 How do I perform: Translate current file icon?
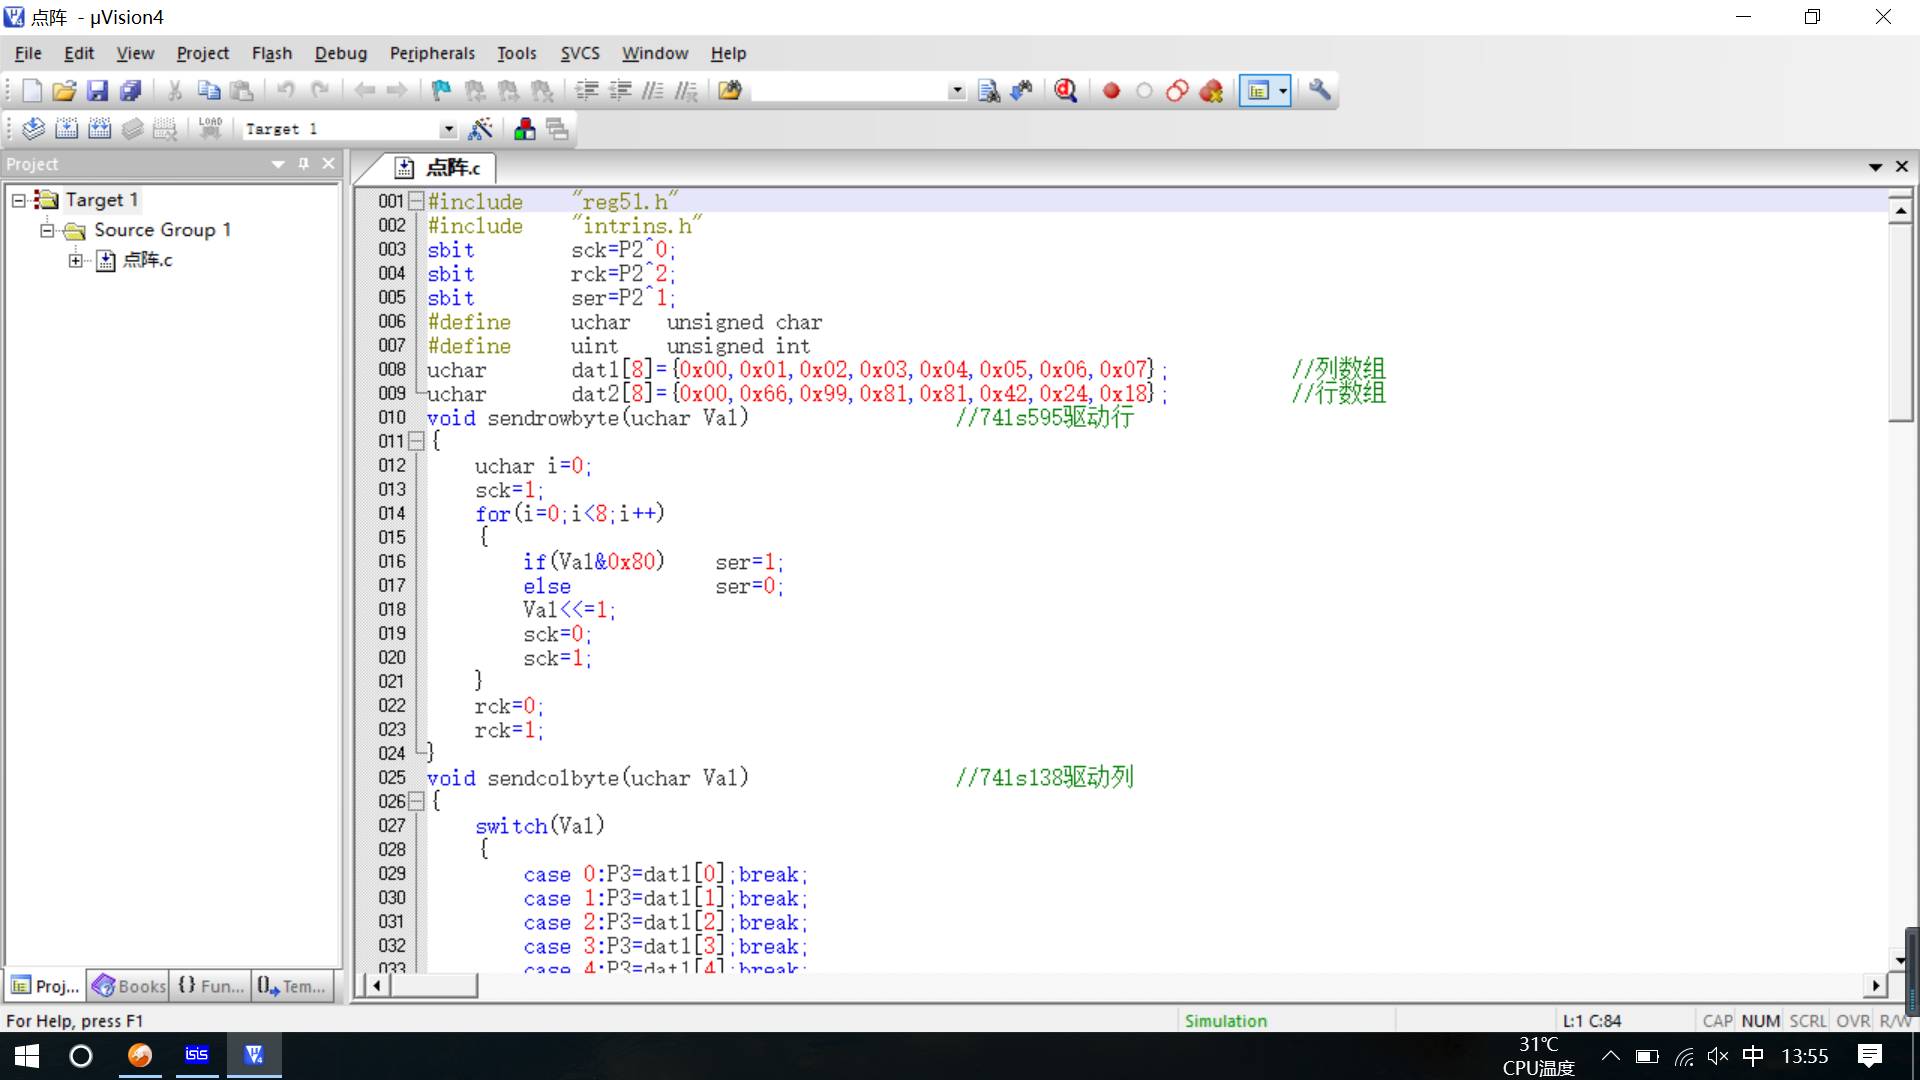[x=33, y=129]
